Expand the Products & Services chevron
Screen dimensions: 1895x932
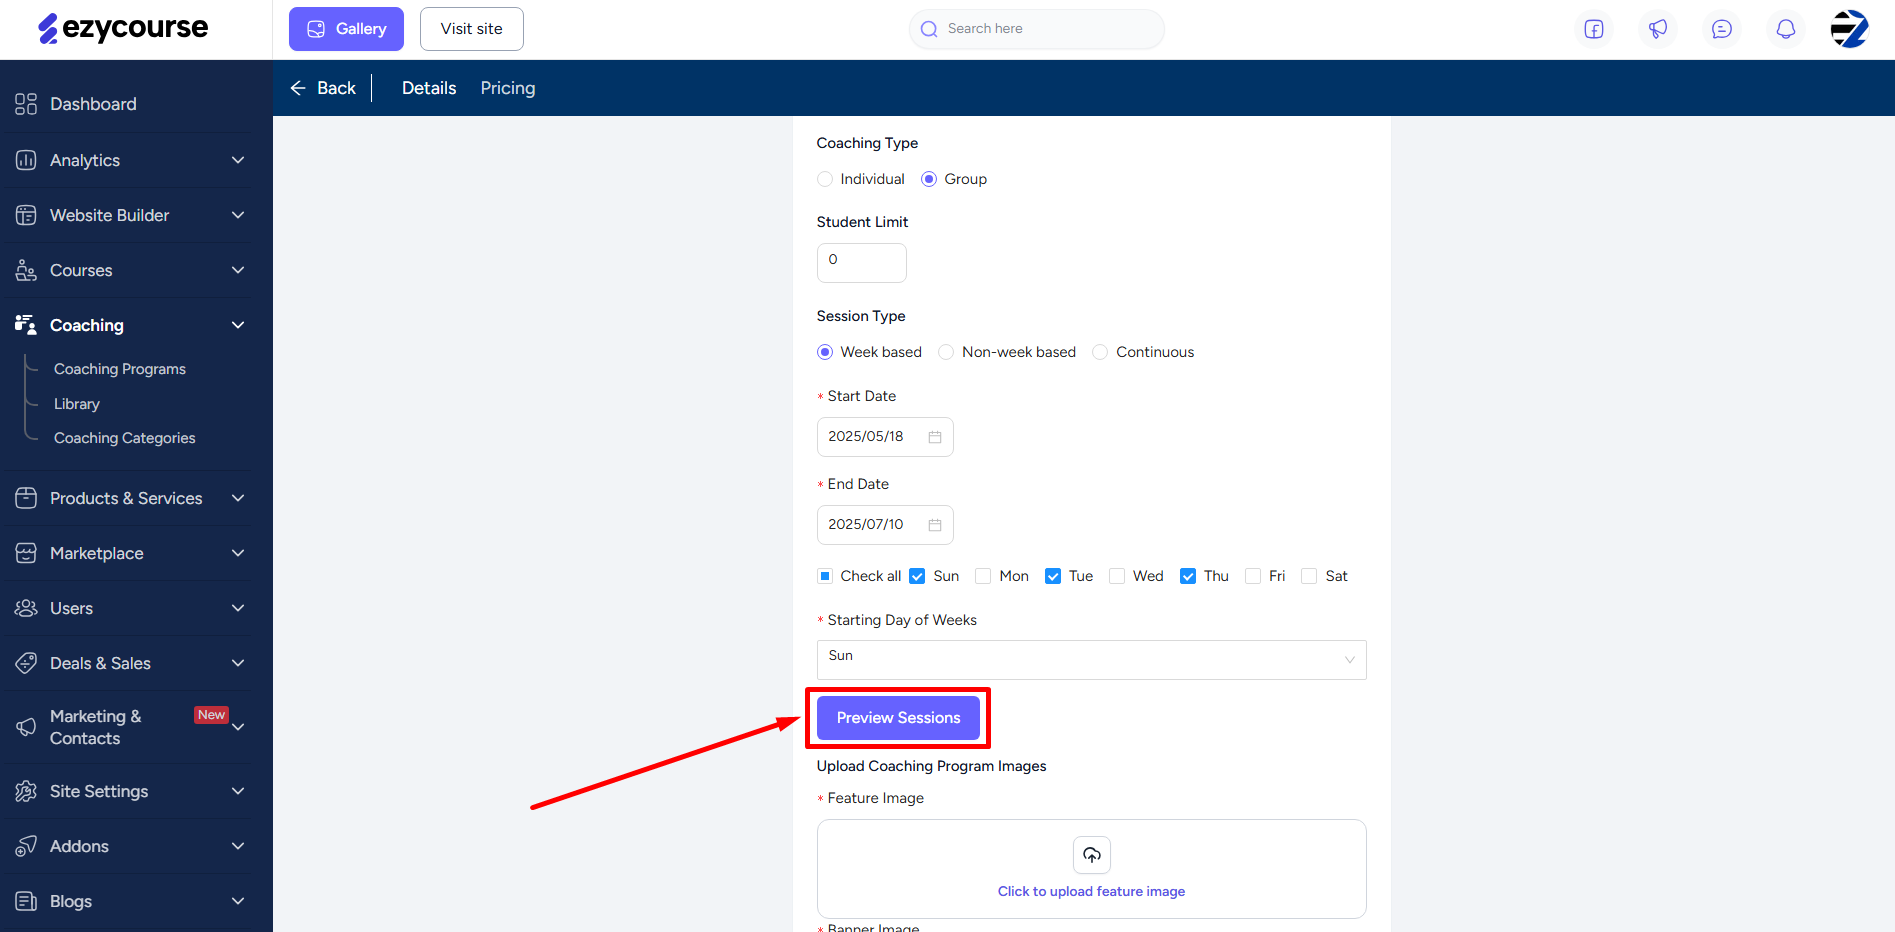[238, 498]
